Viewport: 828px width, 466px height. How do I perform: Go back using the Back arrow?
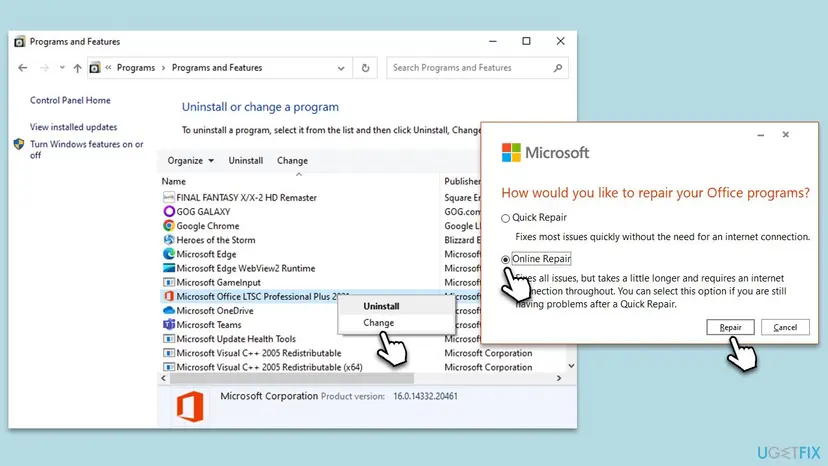point(22,68)
